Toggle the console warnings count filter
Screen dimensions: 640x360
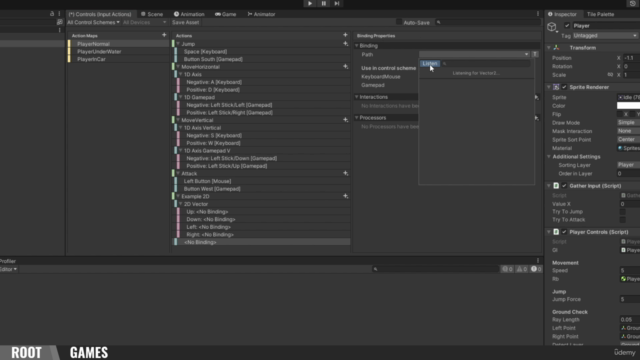[x=522, y=269]
